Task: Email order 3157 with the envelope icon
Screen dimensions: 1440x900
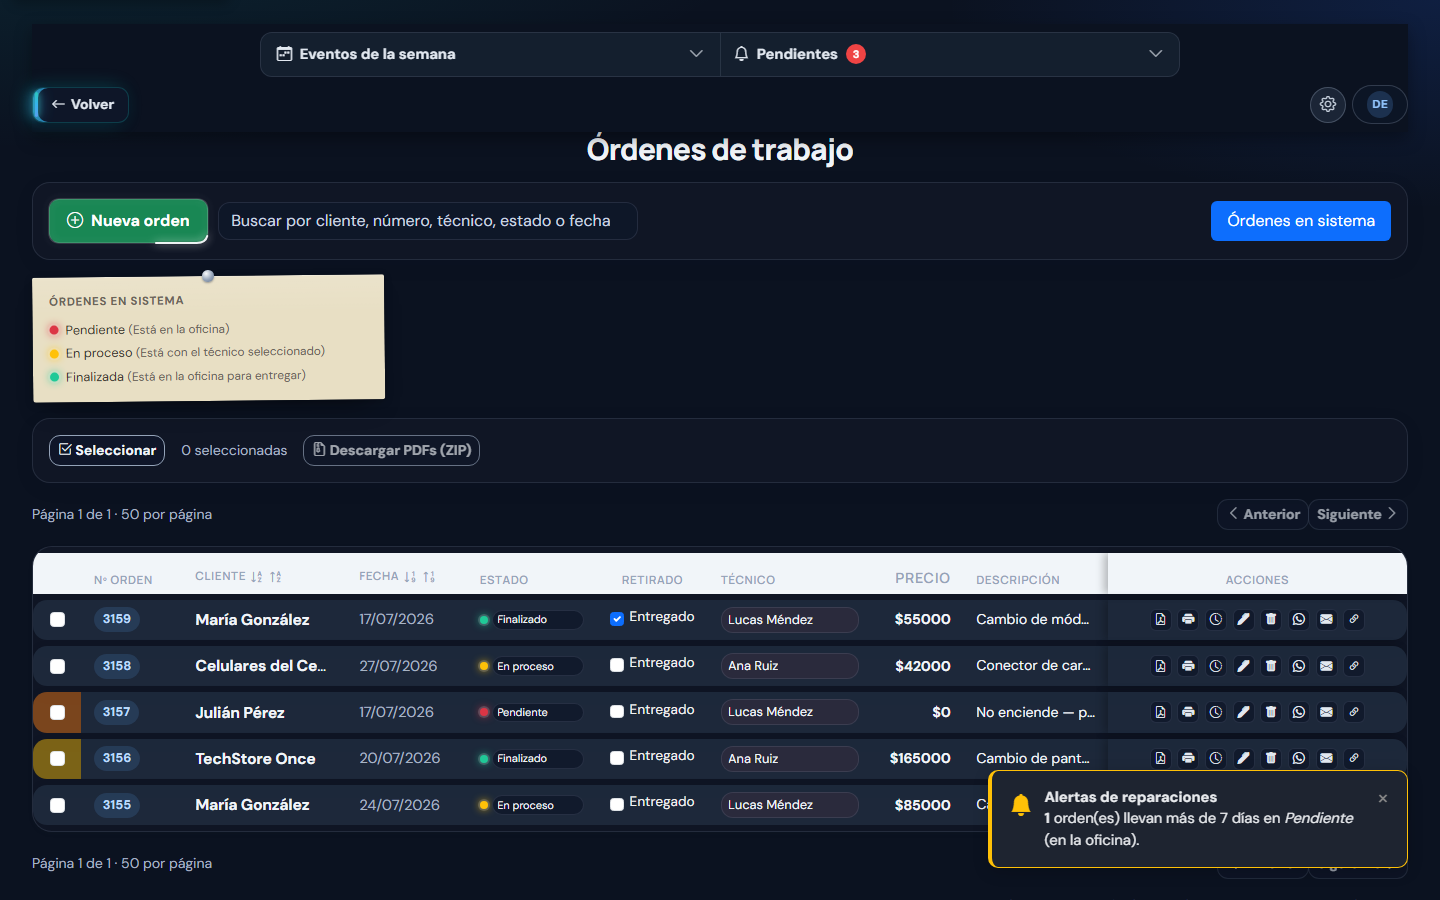Action: [x=1326, y=712]
